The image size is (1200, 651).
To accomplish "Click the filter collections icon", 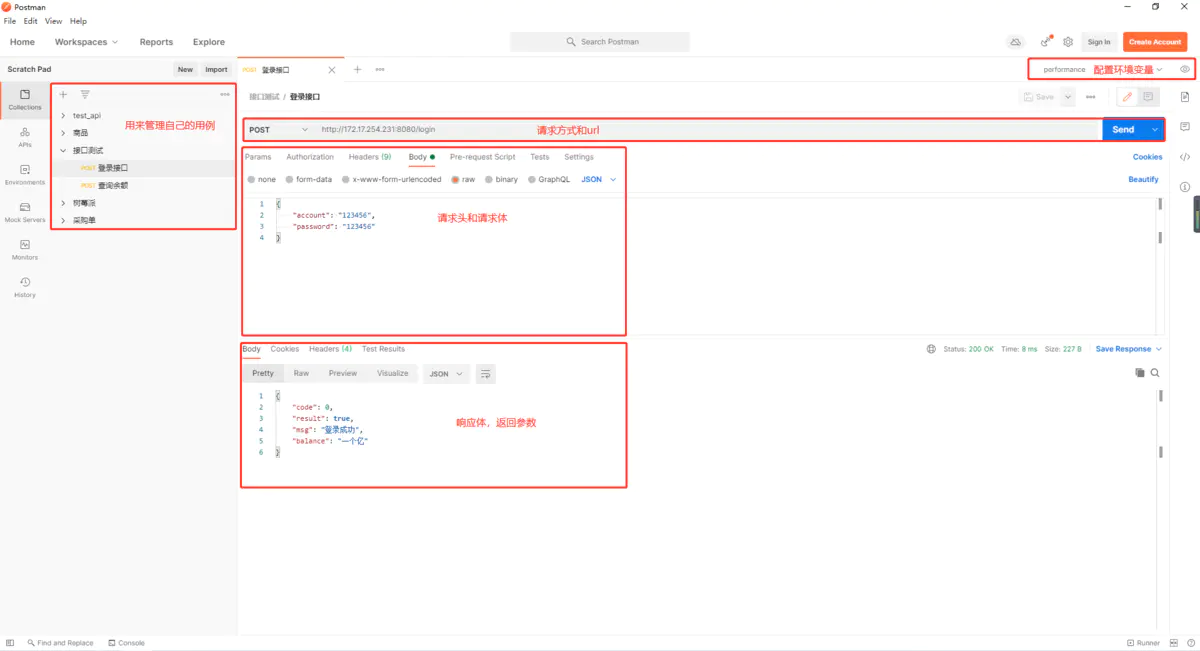I will 85,94.
